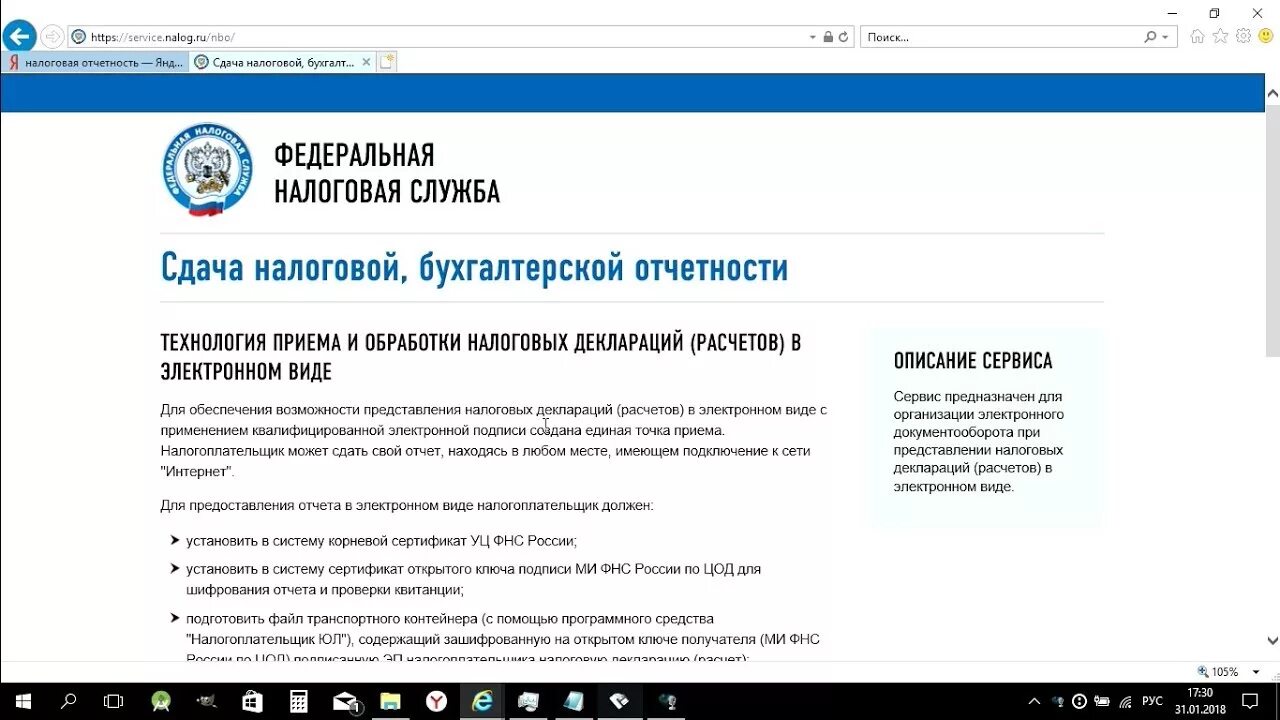Launch Microsoft Store from the taskbar
This screenshot has width=1280, height=720.
coord(252,701)
